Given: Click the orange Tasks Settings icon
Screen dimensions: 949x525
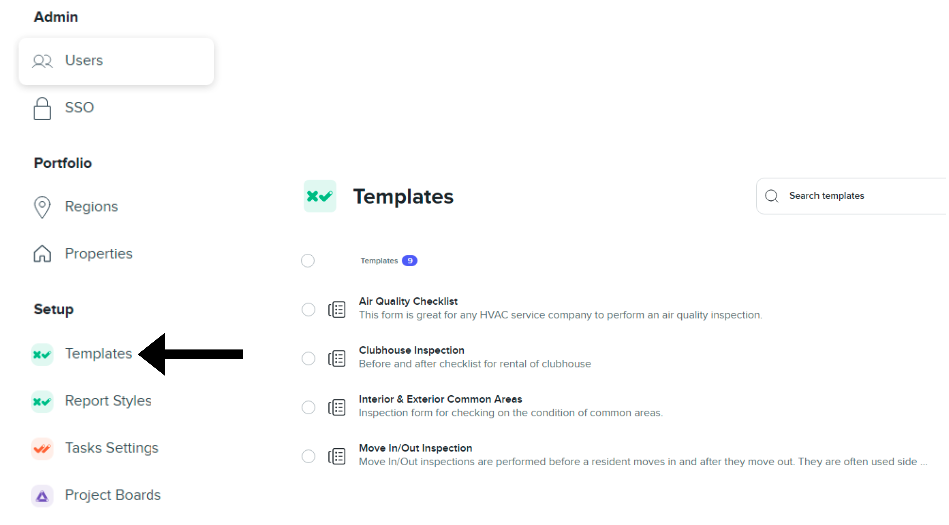Looking at the screenshot, I should [42, 449].
